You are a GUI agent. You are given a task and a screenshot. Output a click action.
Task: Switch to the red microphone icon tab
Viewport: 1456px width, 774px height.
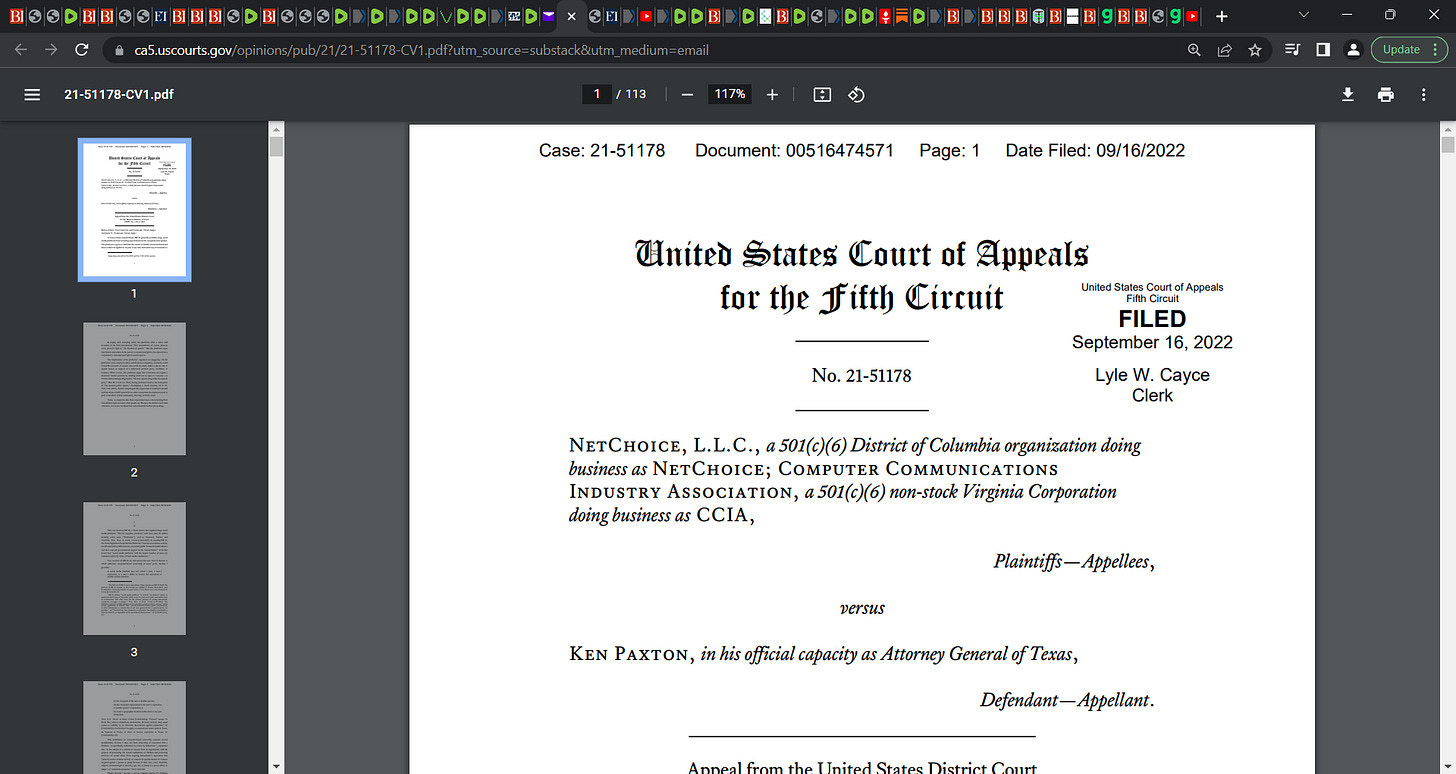click(884, 16)
